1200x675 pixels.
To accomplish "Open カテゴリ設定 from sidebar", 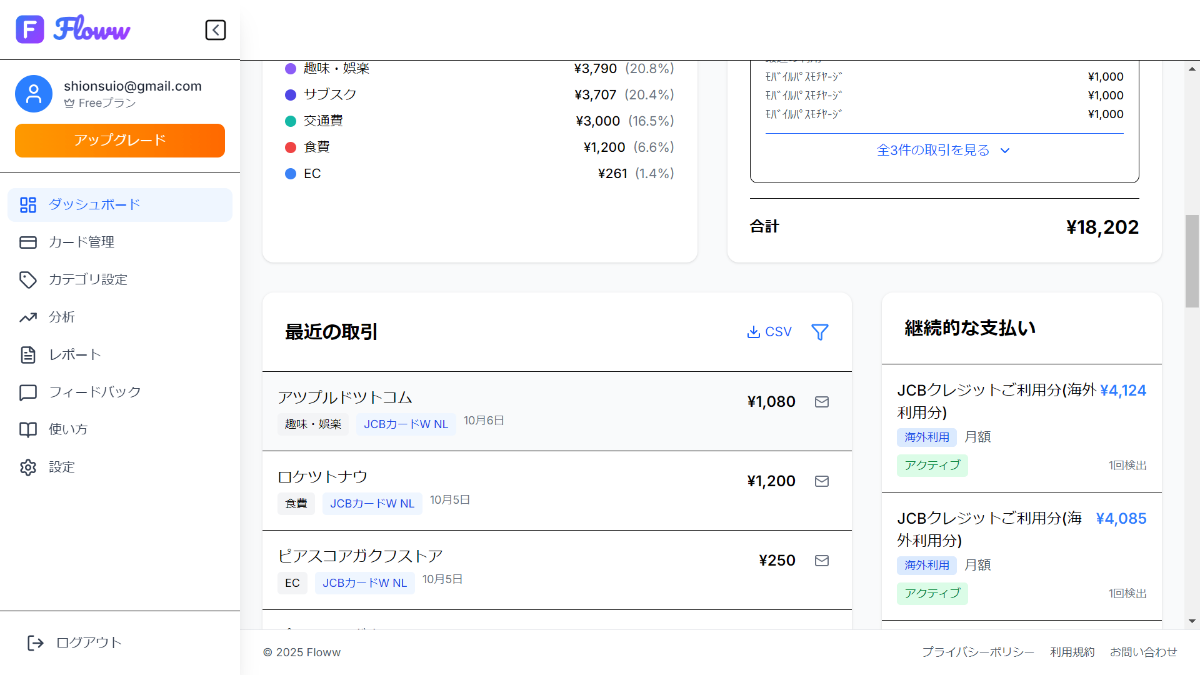I will [x=87, y=280].
